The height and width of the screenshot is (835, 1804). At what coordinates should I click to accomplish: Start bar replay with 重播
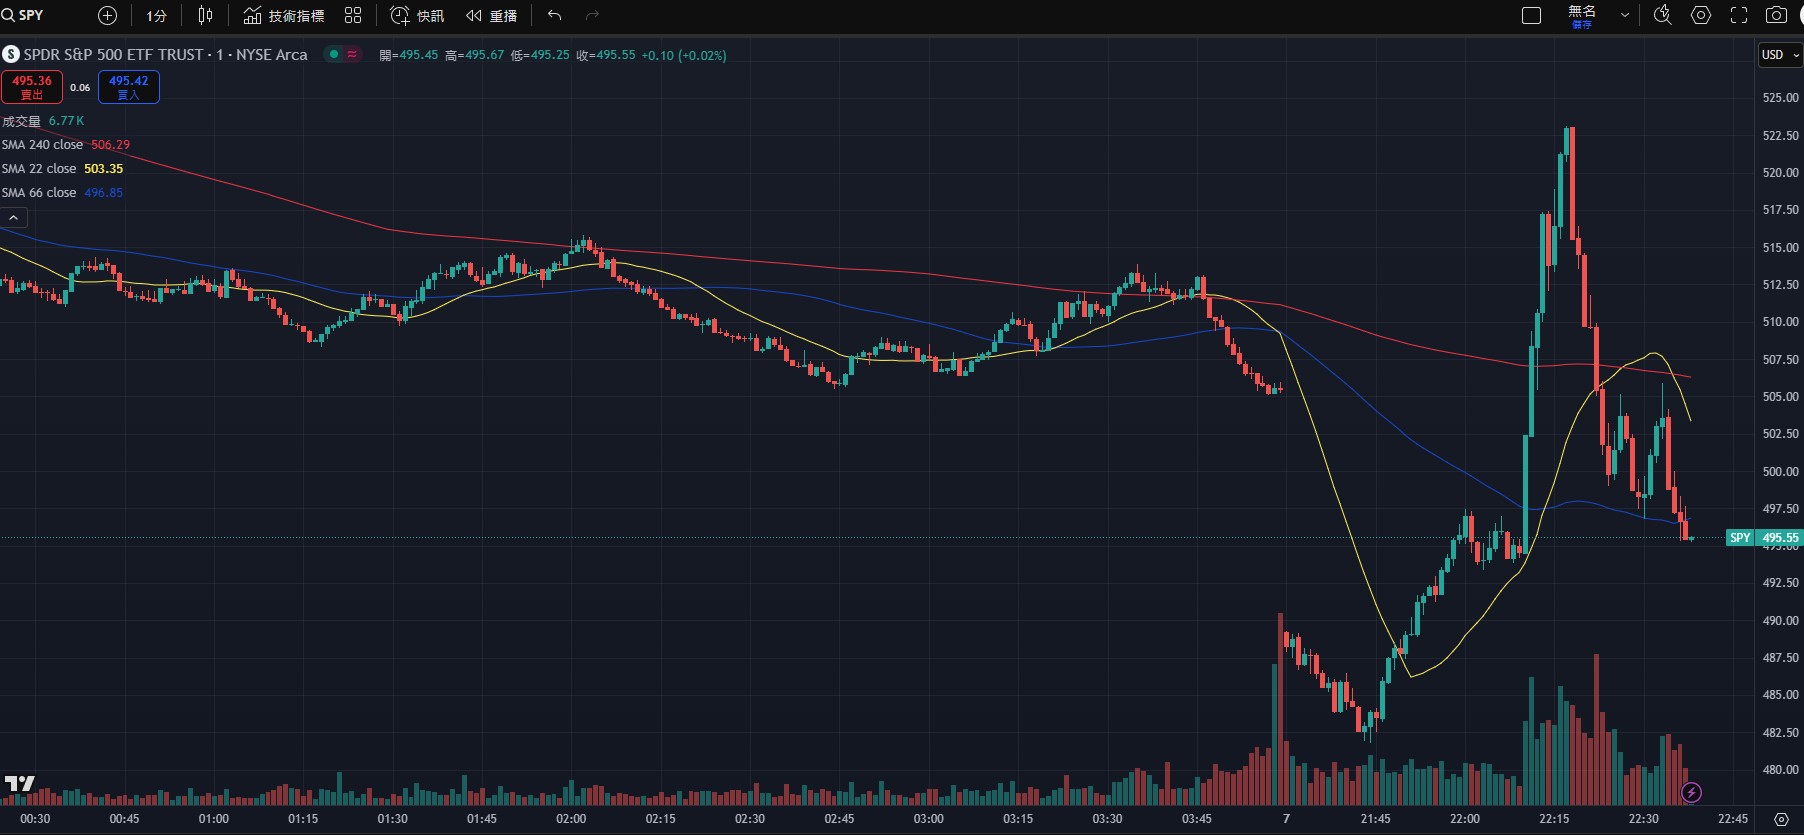492,15
